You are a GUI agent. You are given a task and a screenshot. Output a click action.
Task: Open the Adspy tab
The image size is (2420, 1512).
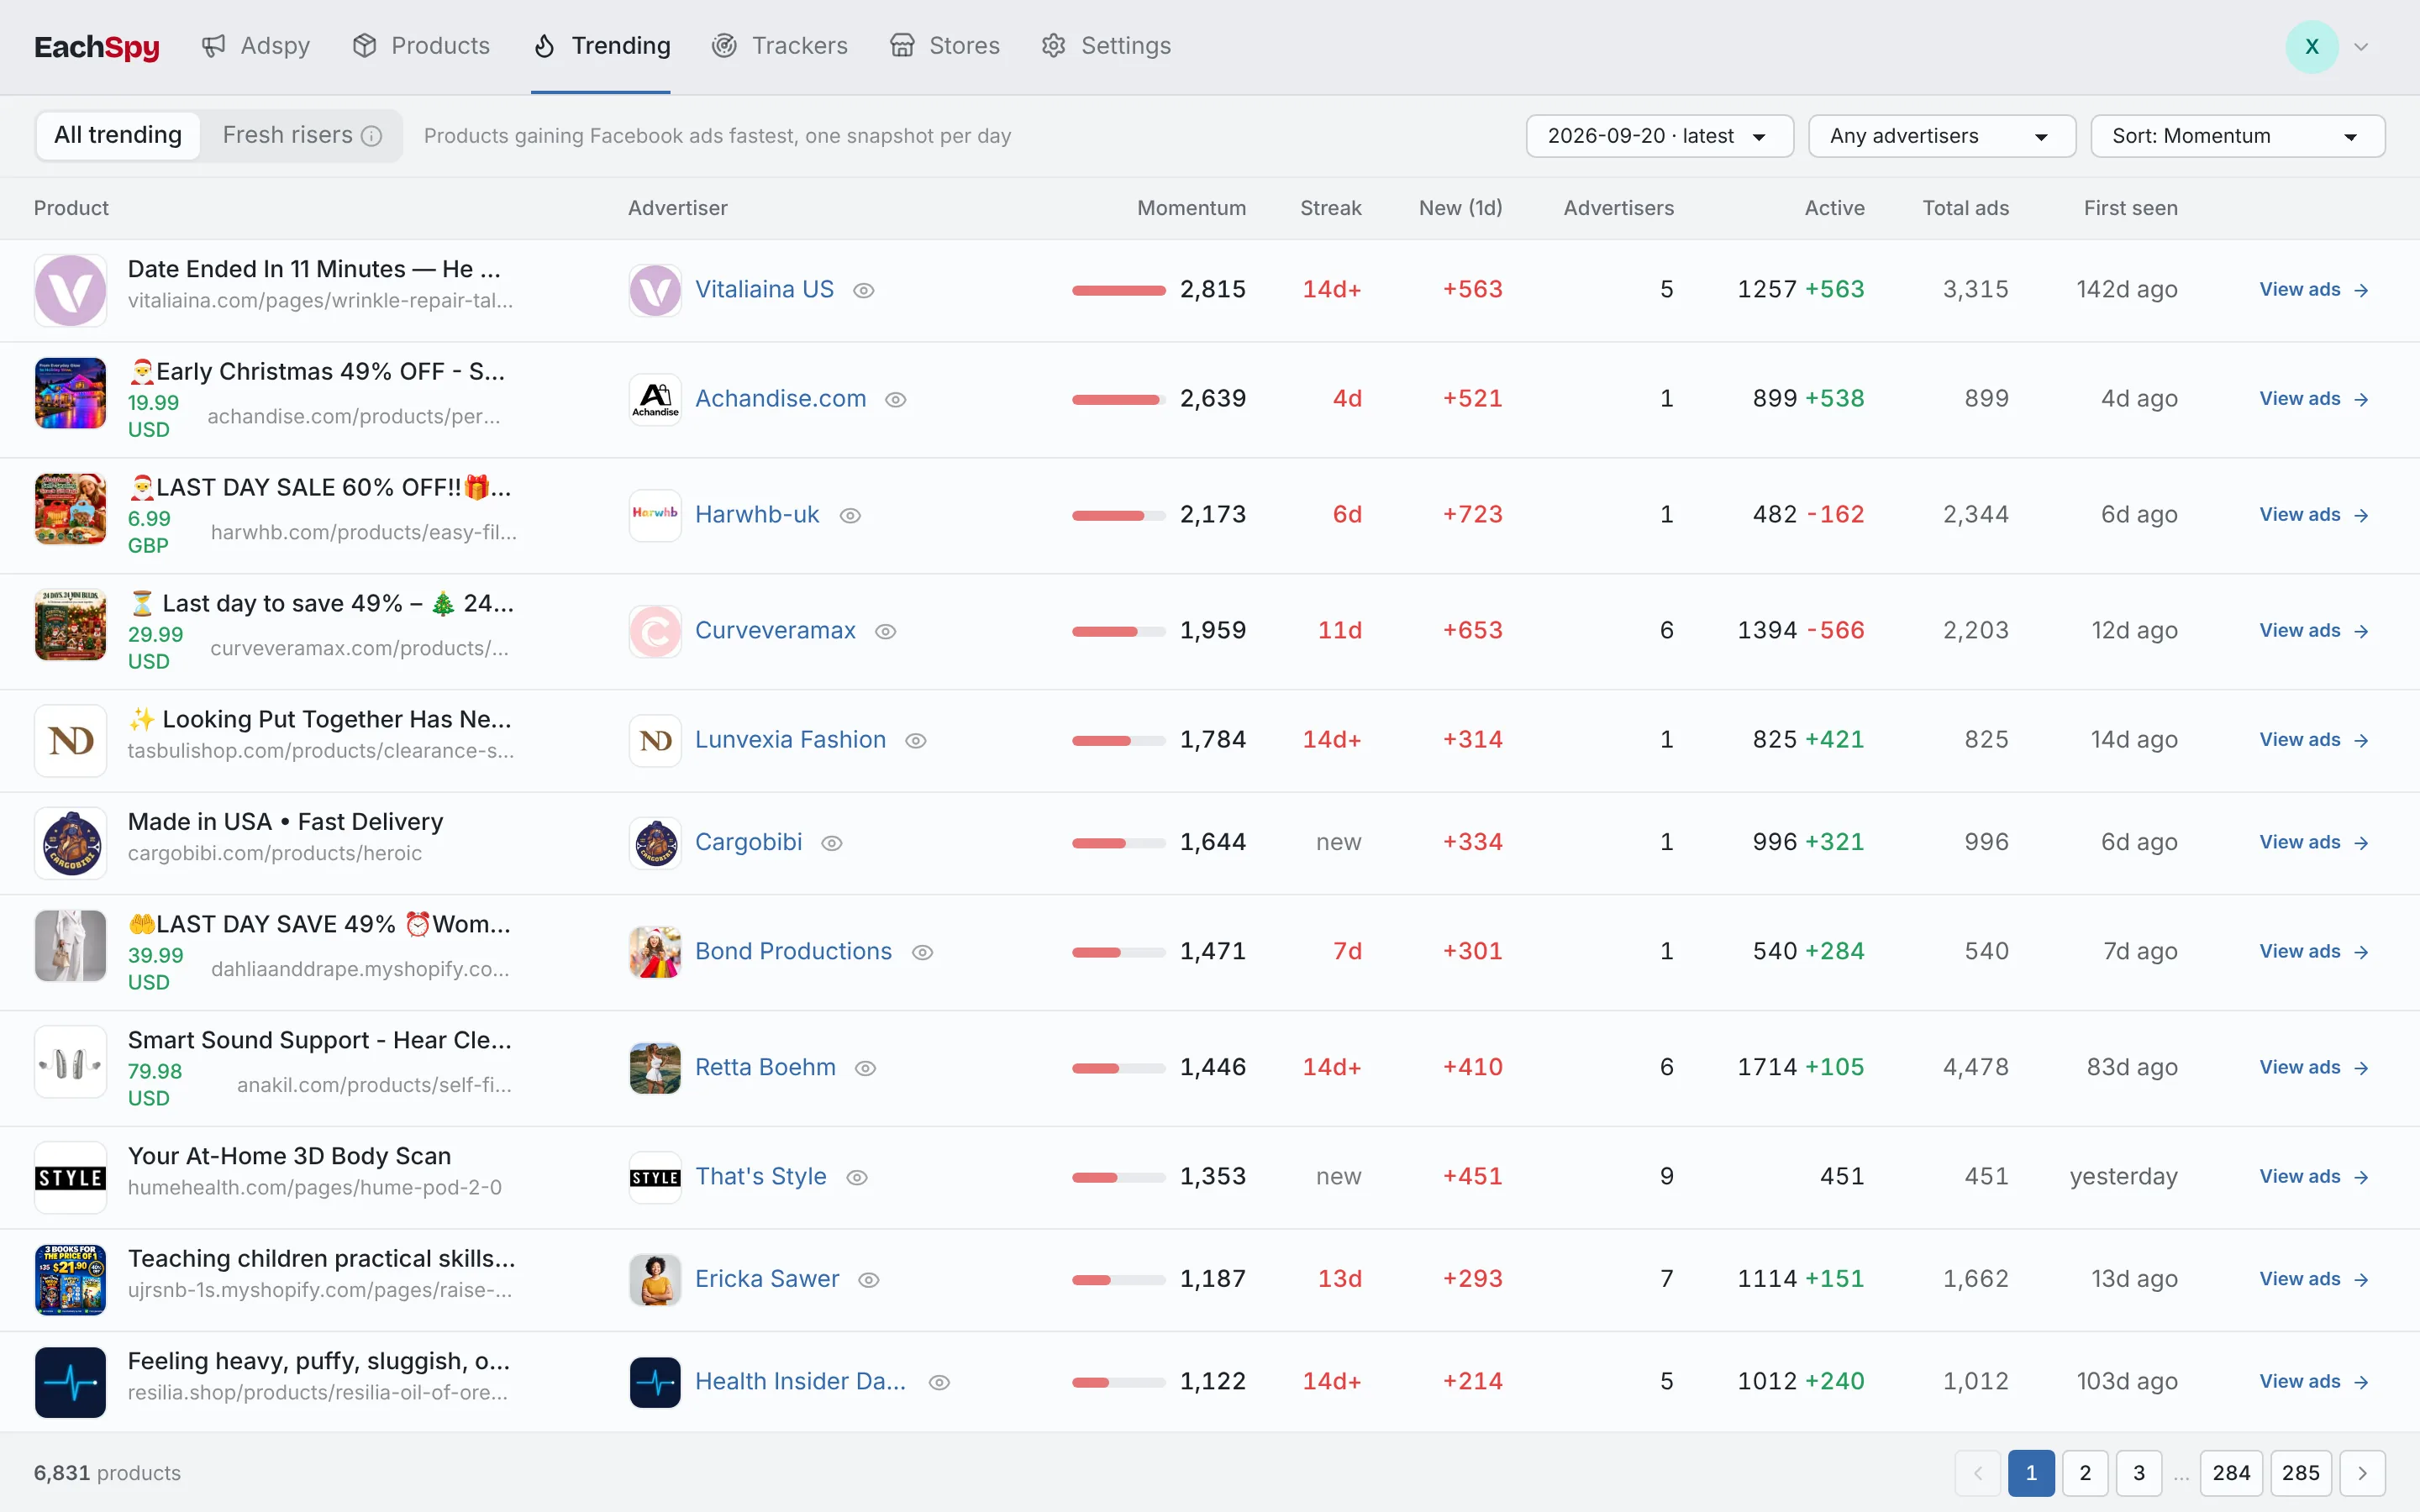pyautogui.click(x=256, y=46)
